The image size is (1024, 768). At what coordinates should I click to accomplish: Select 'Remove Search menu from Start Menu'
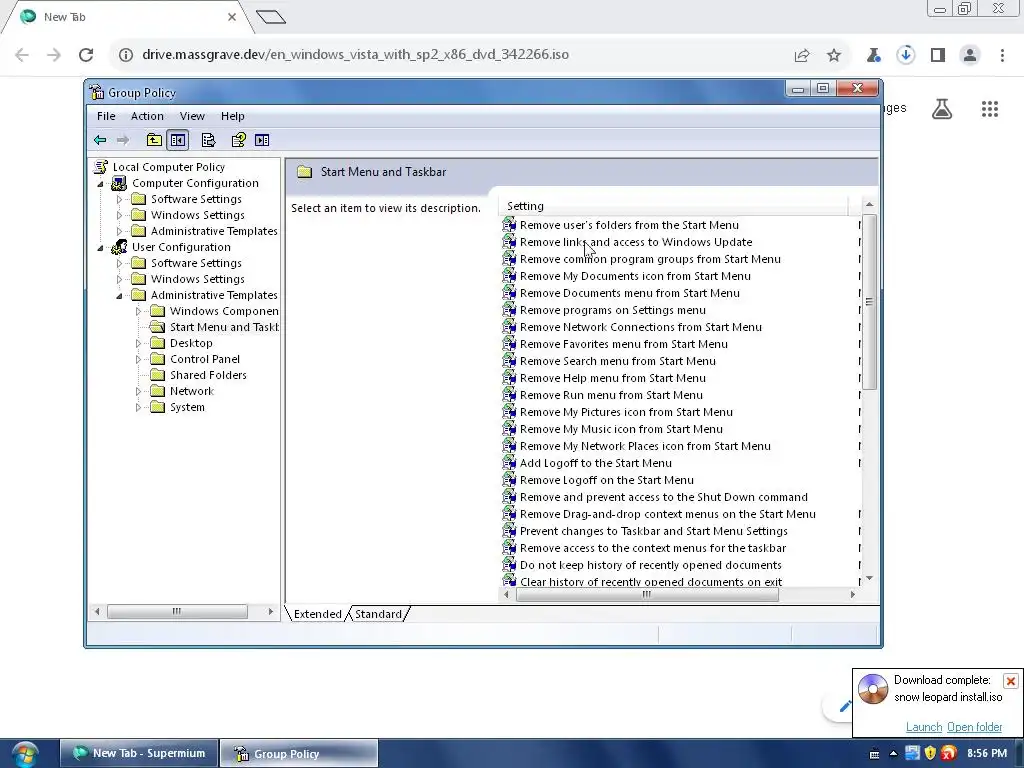(x=617, y=361)
